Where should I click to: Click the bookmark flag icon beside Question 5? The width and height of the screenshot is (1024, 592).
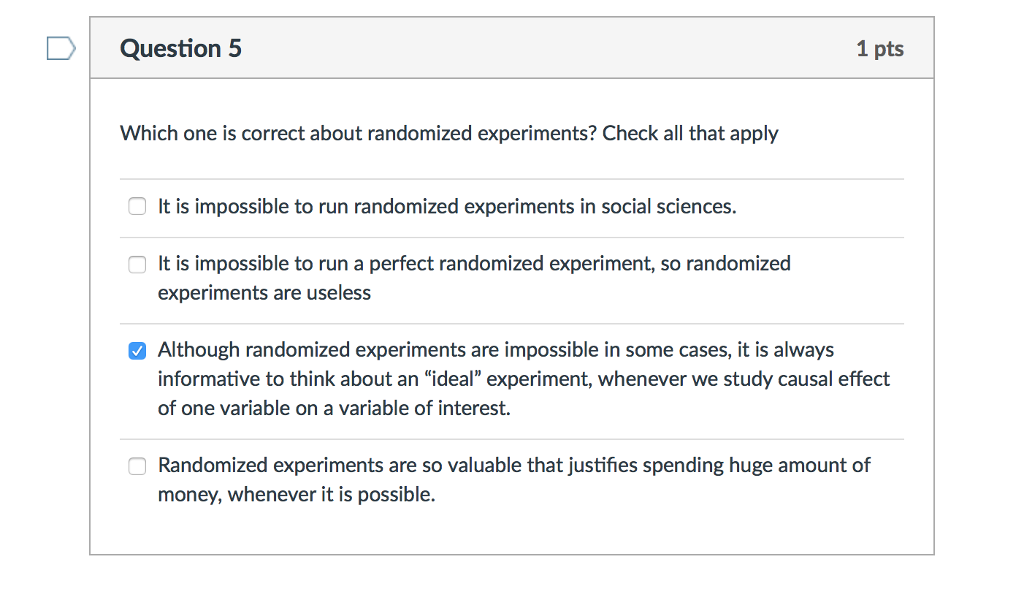(x=60, y=47)
